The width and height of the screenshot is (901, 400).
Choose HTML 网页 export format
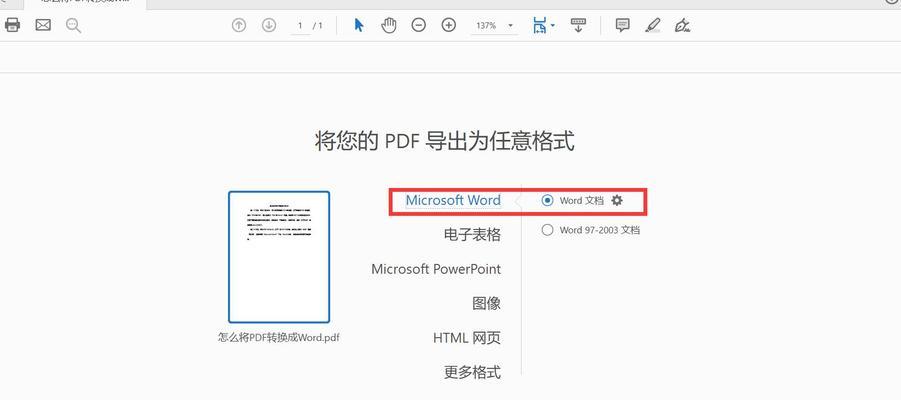(467, 338)
